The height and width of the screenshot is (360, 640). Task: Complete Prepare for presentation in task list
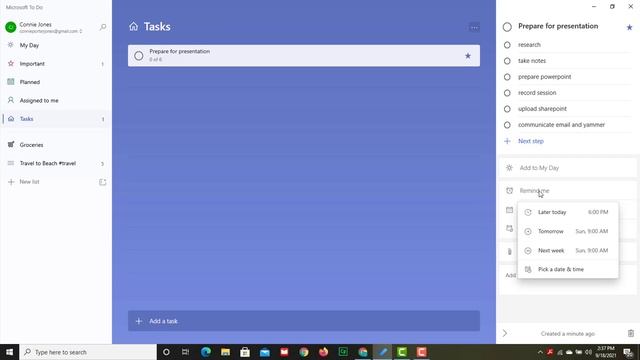point(139,56)
